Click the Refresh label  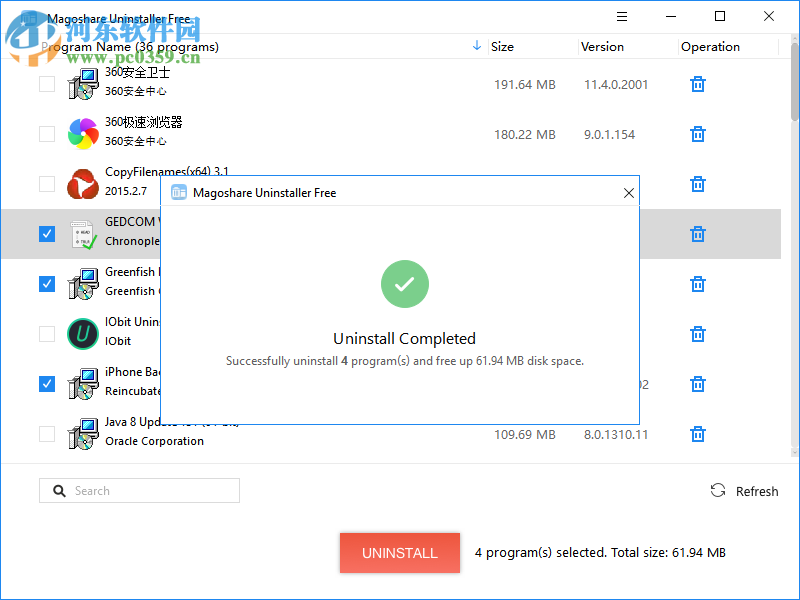coord(757,491)
